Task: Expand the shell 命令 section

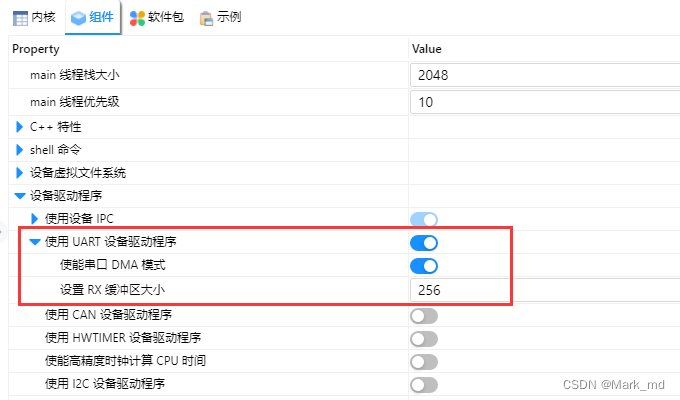Action: 20,150
